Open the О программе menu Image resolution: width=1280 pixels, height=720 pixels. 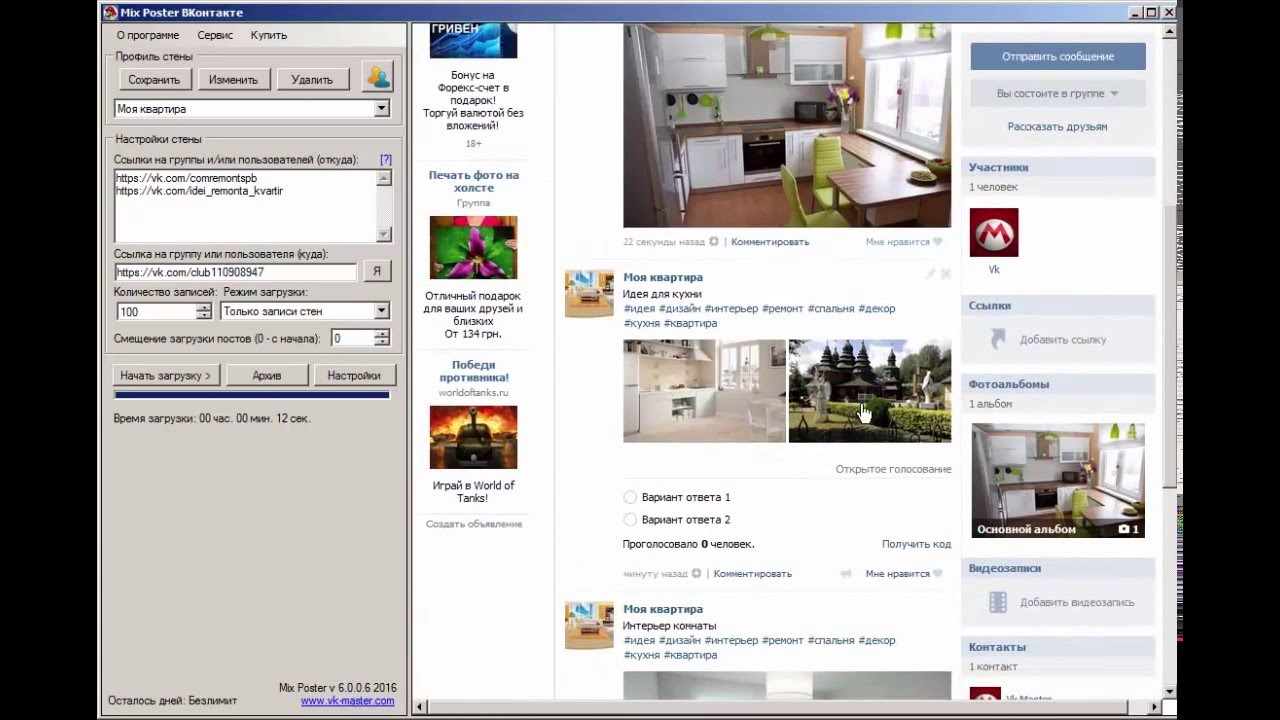coord(148,35)
